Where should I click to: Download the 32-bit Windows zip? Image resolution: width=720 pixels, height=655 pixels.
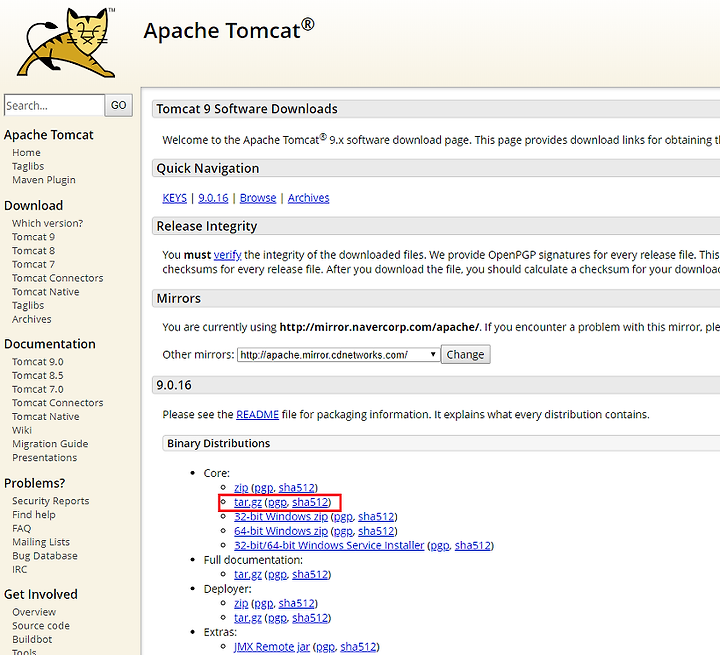281,517
